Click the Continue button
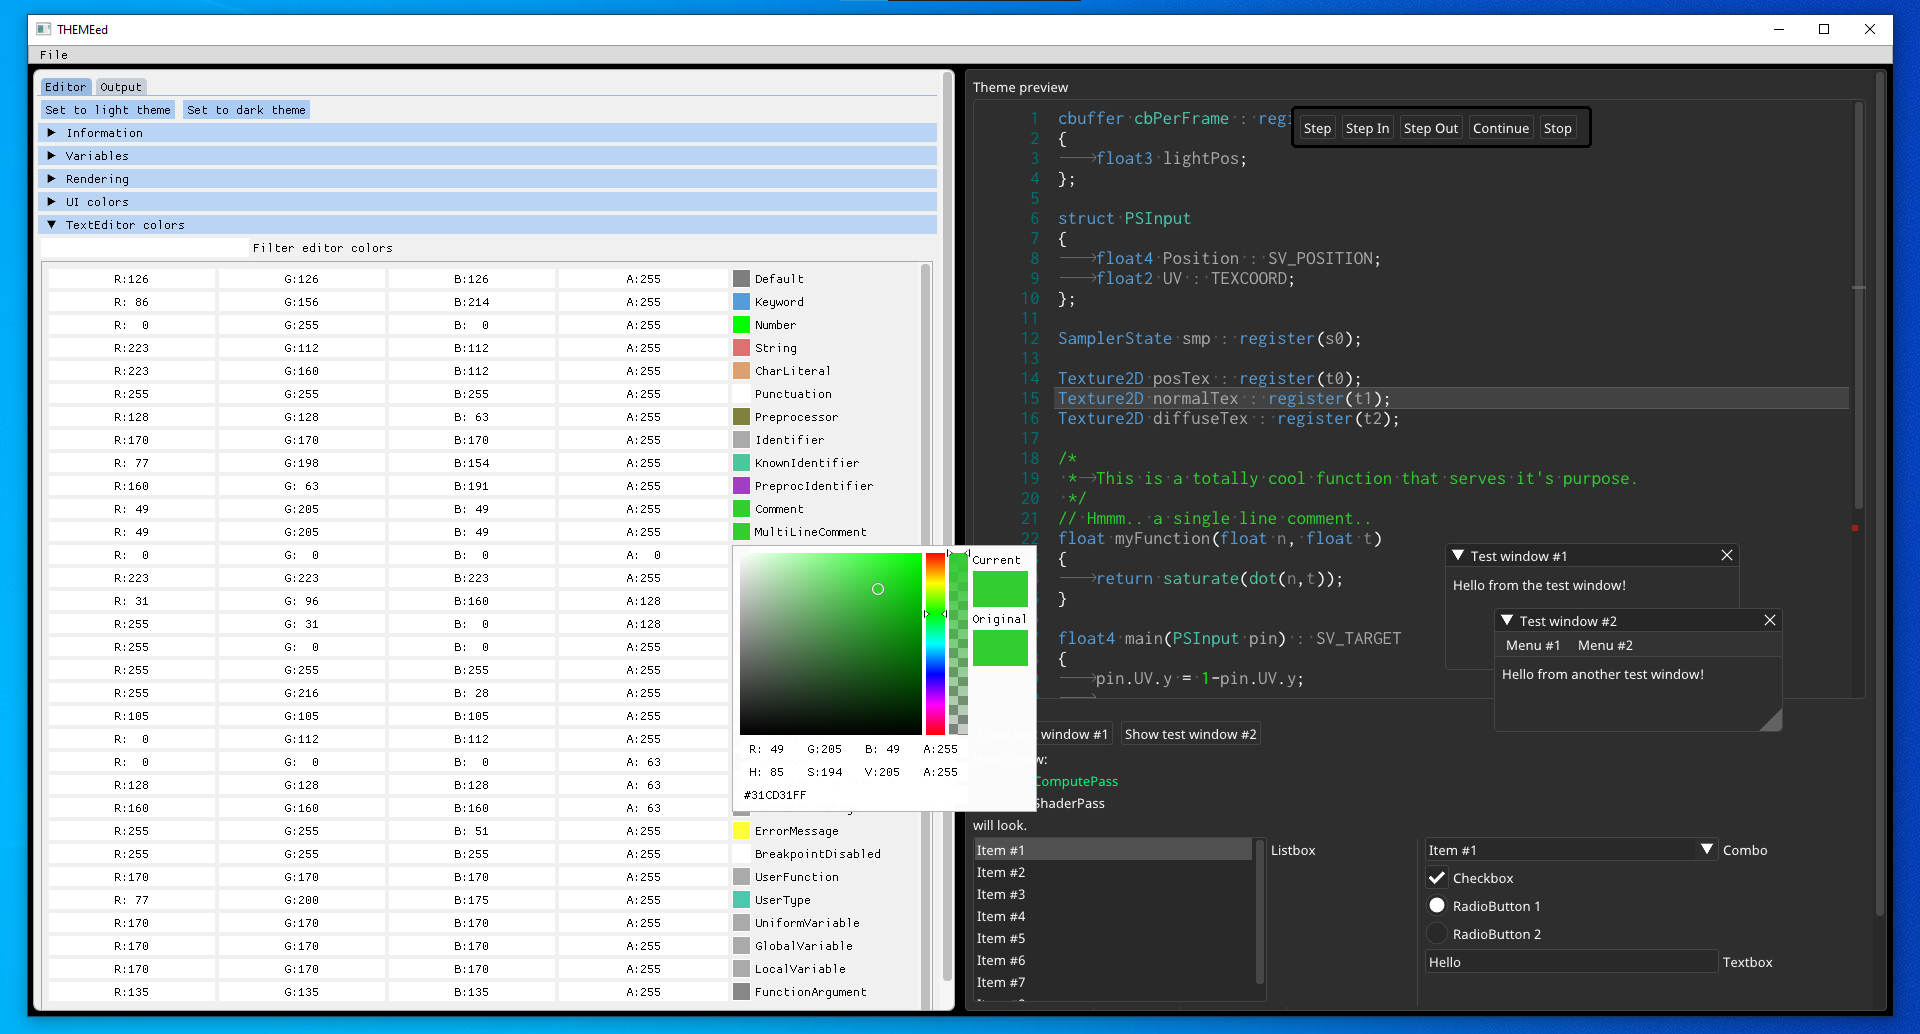This screenshot has width=1920, height=1034. coord(1501,128)
